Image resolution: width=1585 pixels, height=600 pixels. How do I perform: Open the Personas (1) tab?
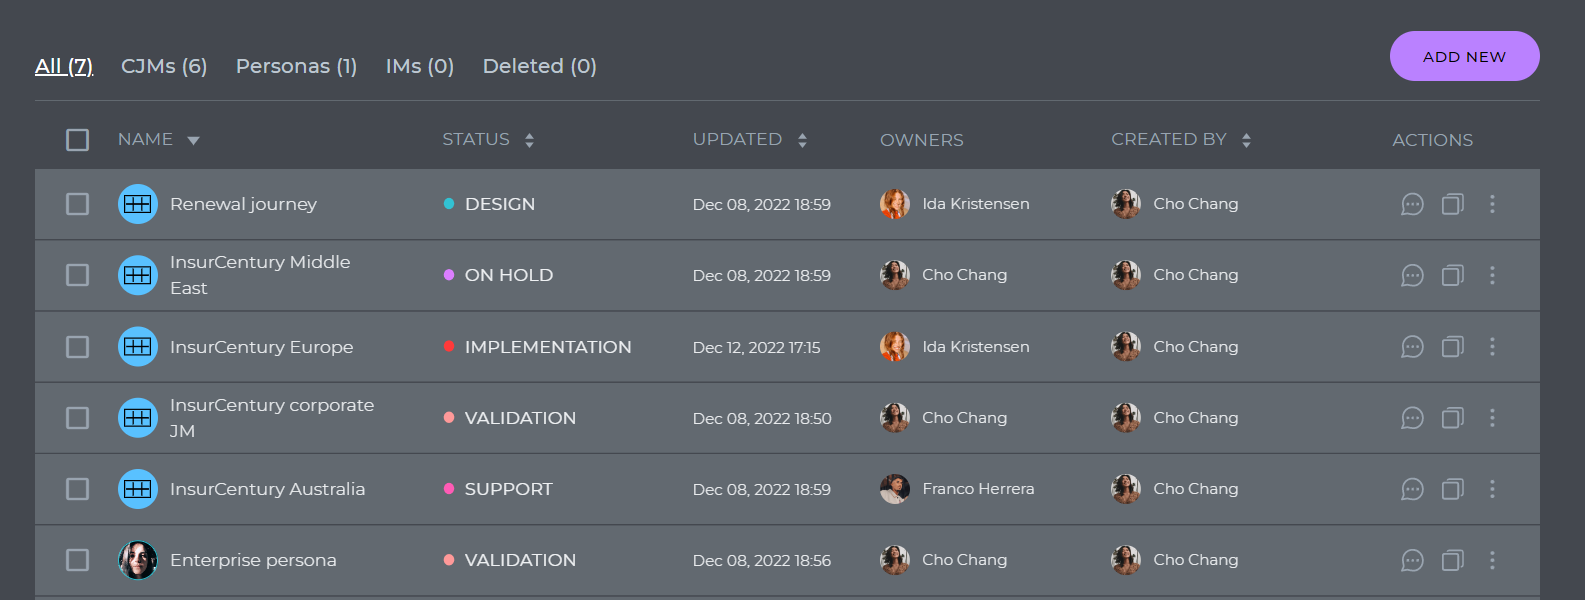pyautogui.click(x=296, y=66)
